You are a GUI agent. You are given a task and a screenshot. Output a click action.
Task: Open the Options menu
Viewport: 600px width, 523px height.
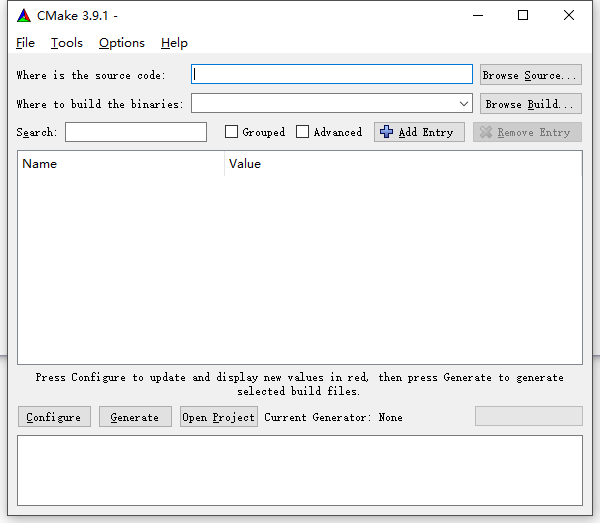point(122,43)
